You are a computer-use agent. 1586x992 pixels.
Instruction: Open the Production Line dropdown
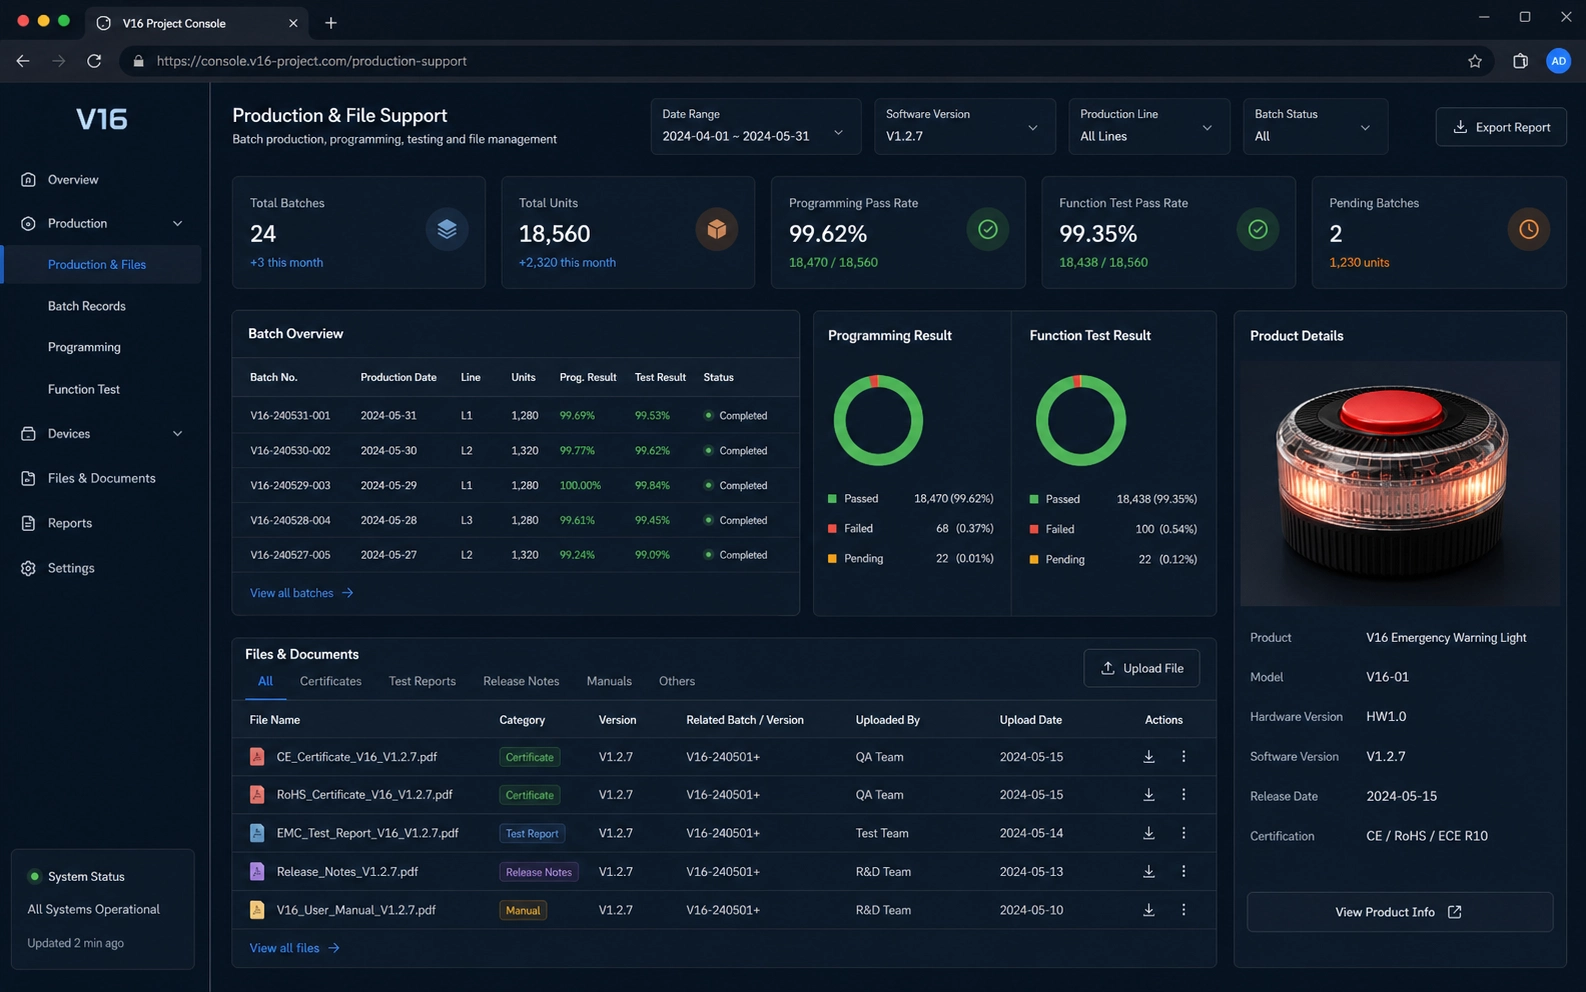click(1149, 127)
